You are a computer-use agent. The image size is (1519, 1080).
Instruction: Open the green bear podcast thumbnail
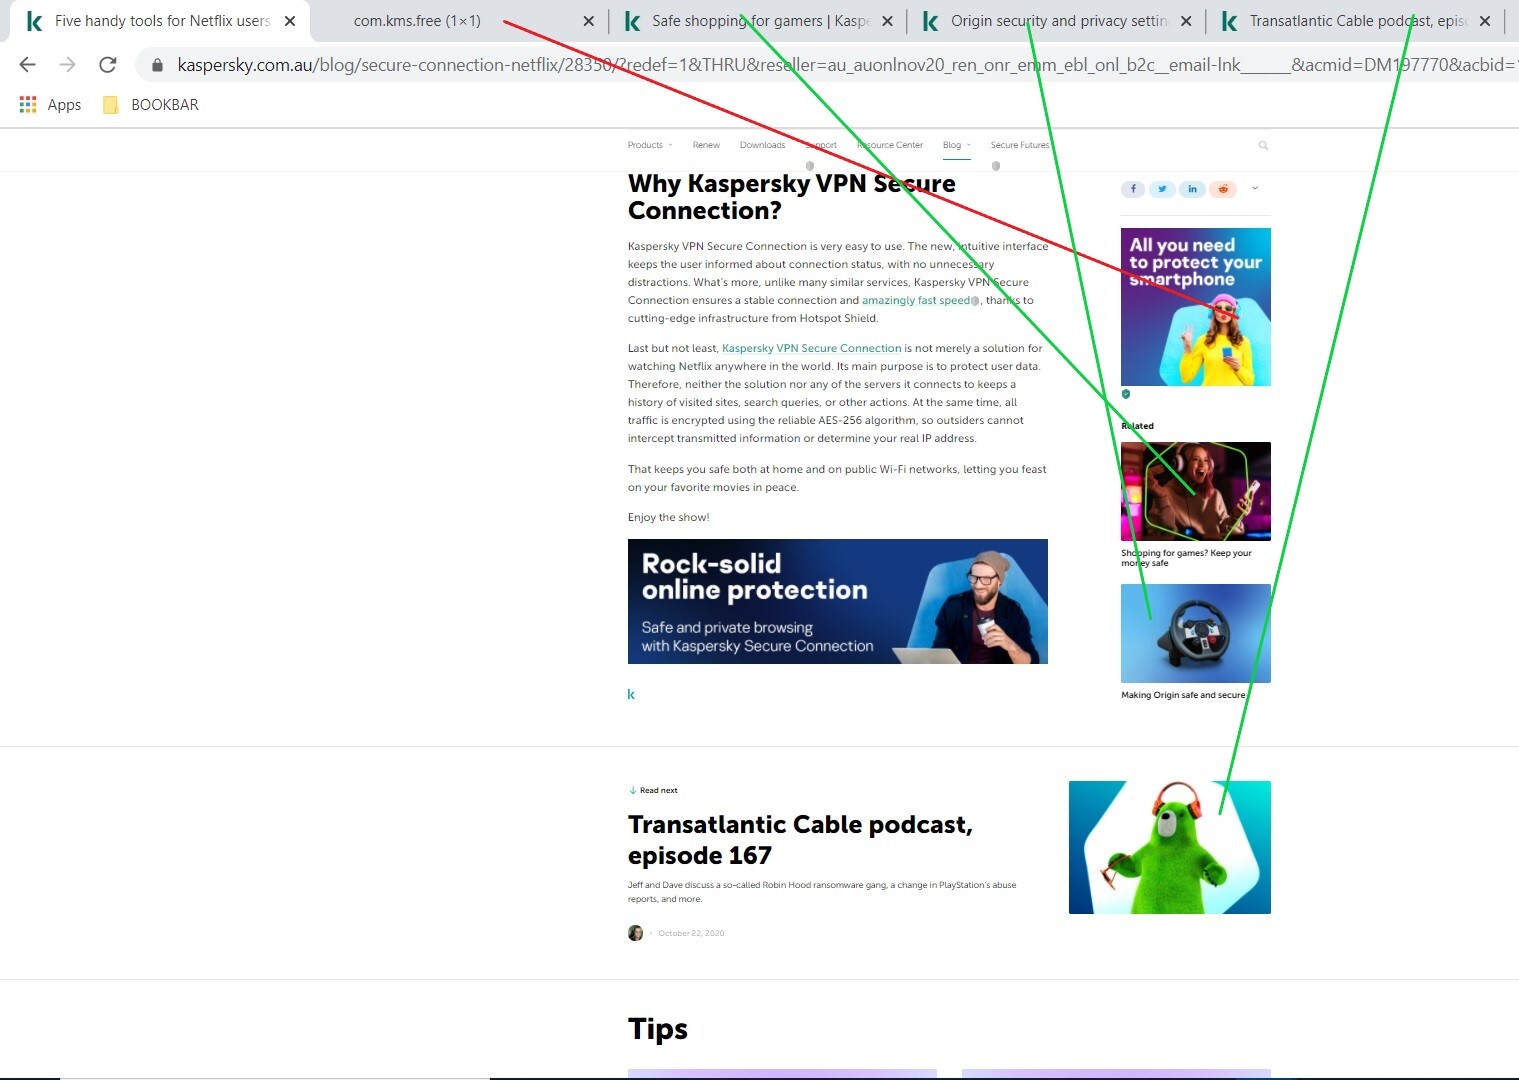tap(1170, 847)
